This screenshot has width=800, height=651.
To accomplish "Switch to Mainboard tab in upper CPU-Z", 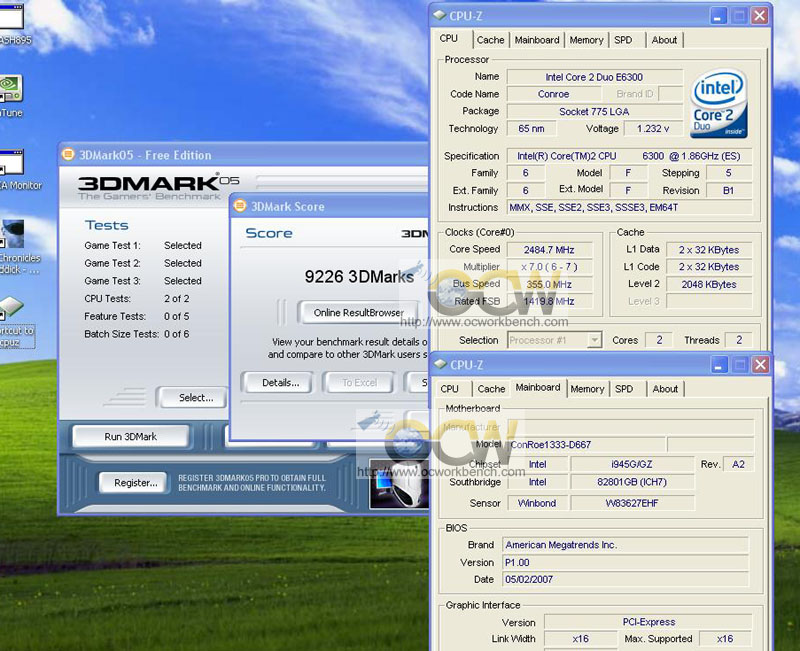I will coord(537,40).
